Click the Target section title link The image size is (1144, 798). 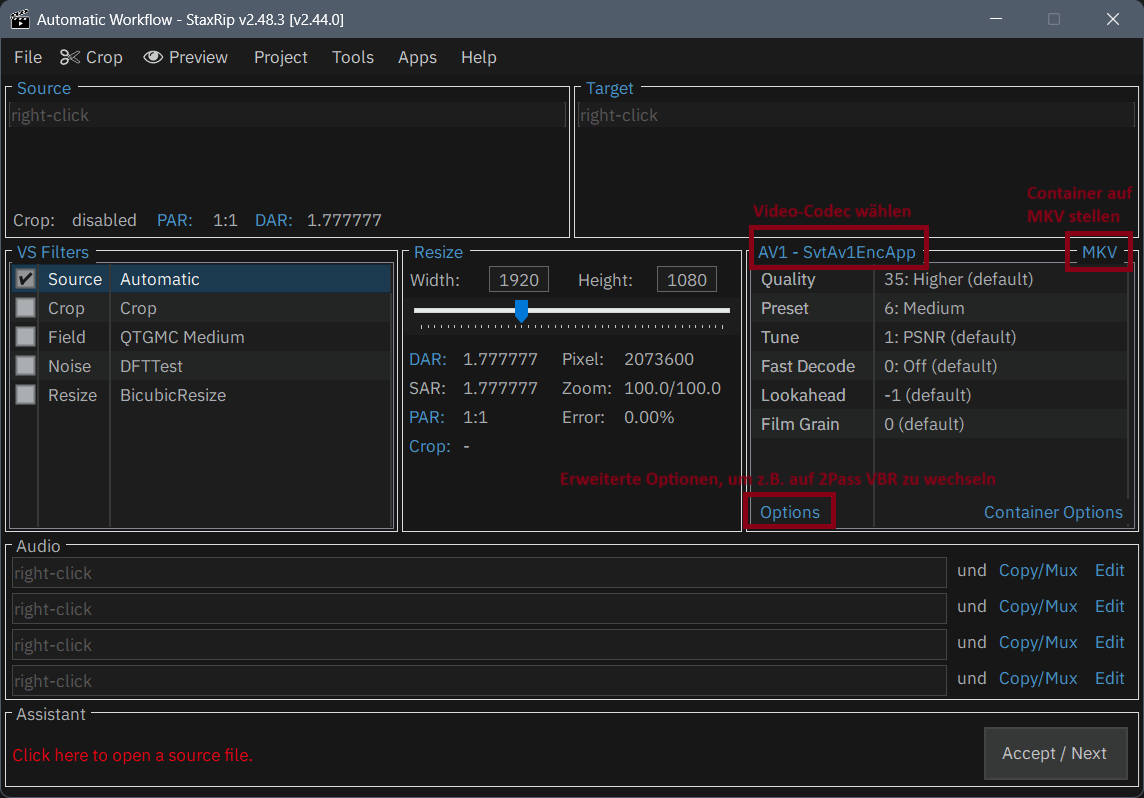coord(609,88)
